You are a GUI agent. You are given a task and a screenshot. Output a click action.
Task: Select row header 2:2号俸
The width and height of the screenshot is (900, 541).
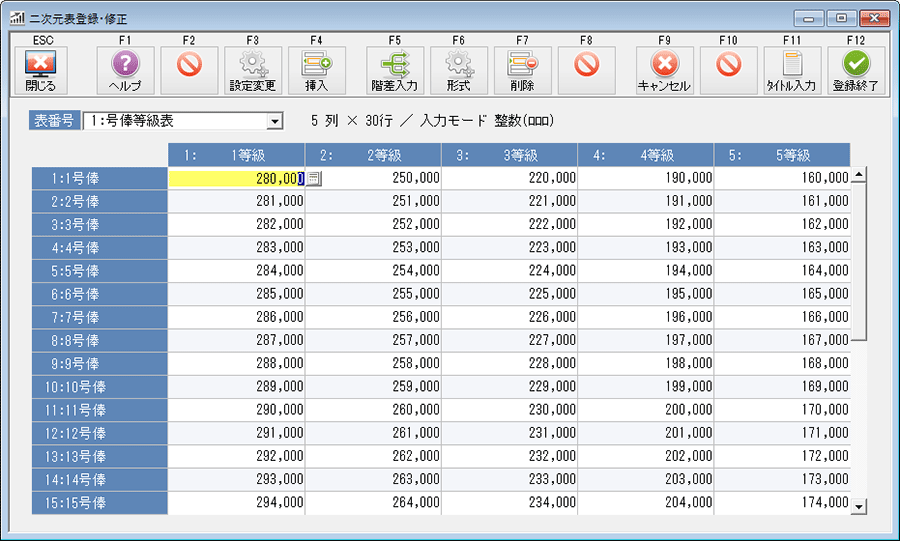[99, 201]
